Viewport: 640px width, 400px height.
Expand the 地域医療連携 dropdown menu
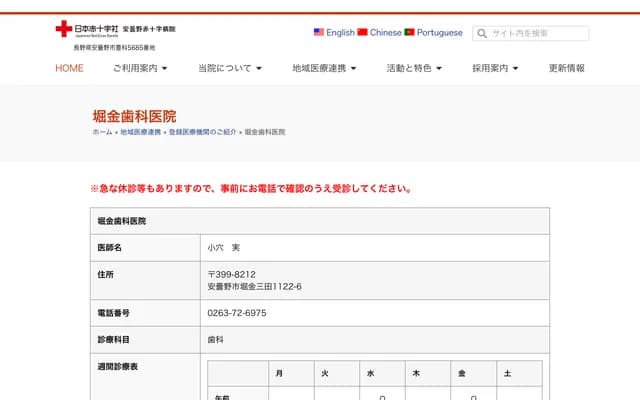tap(324, 68)
